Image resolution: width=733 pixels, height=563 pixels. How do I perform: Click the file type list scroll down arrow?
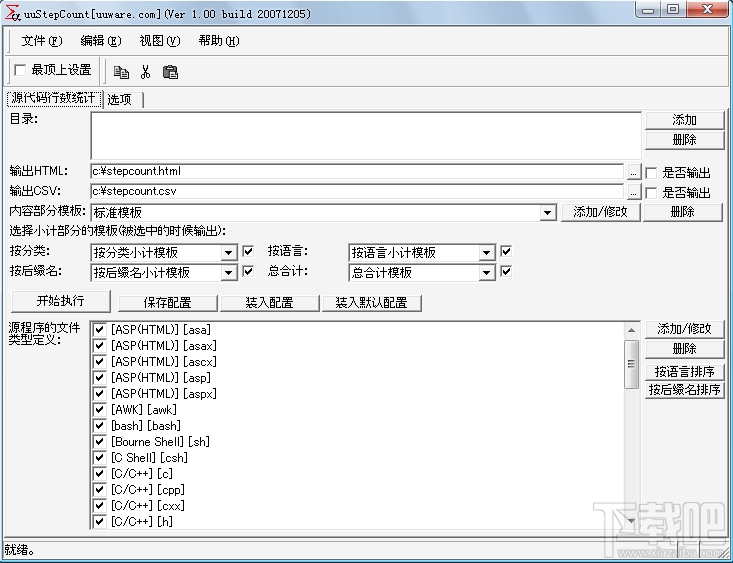[632, 521]
